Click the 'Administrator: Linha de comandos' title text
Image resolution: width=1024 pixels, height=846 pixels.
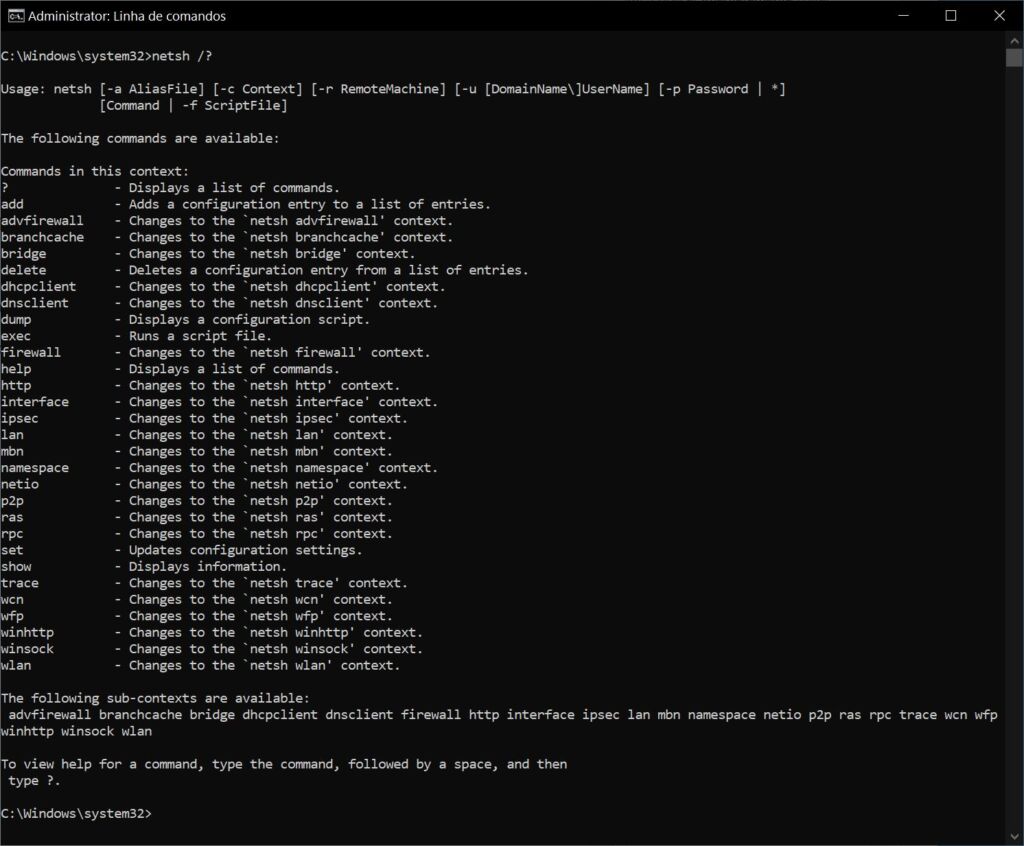pyautogui.click(x=126, y=16)
